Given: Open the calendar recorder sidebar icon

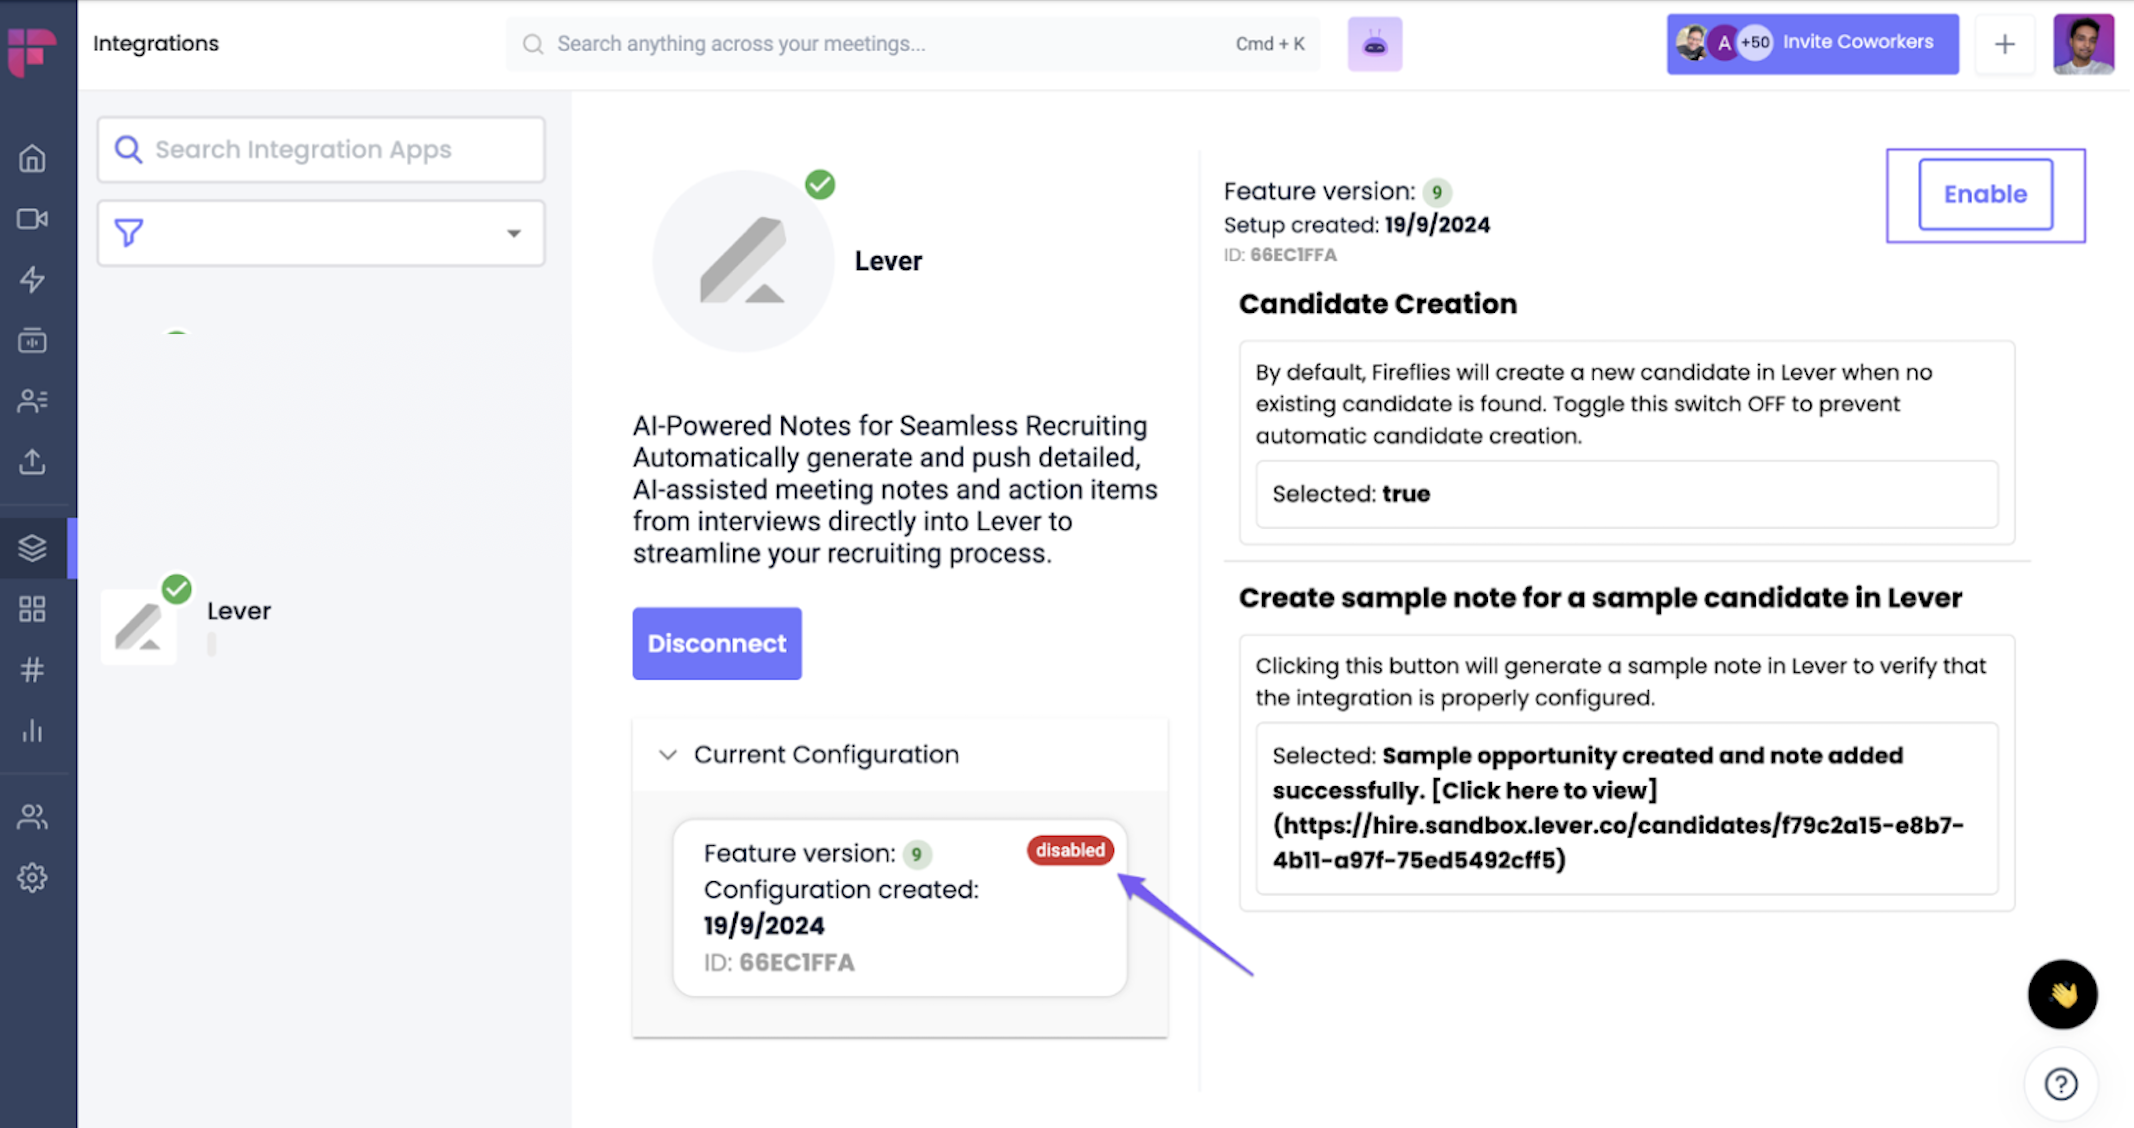Looking at the screenshot, I should (32, 340).
